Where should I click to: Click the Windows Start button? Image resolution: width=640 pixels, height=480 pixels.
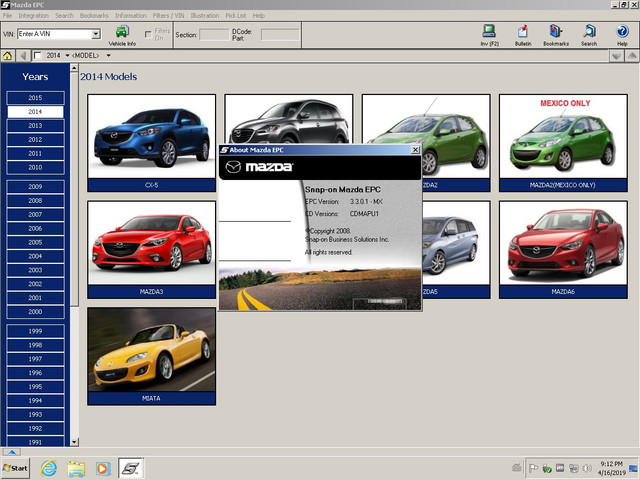(15, 468)
